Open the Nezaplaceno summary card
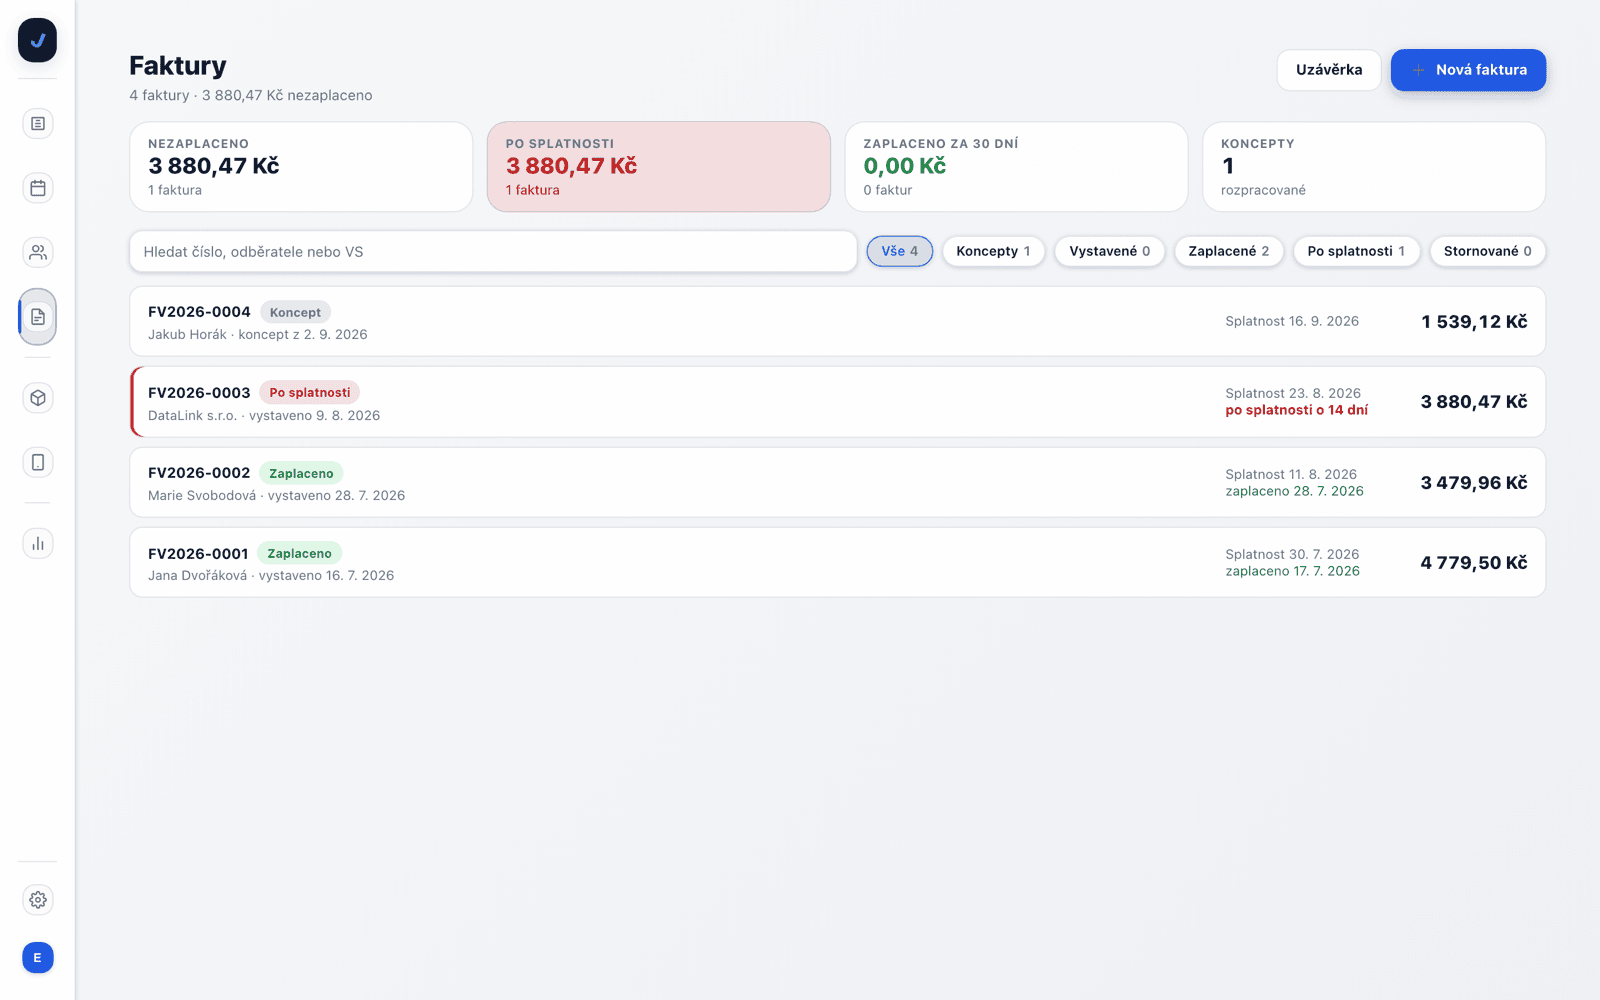 coord(301,167)
